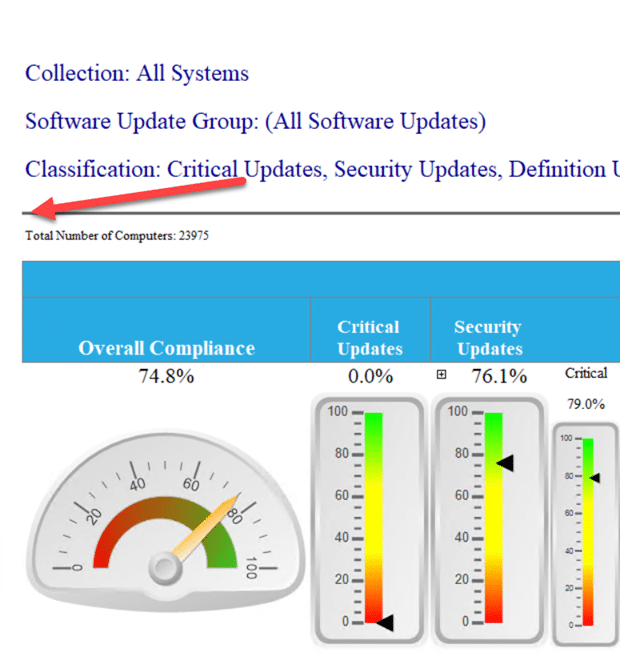Select the Critical Updates vertical gauge bar

click(x=372, y=518)
